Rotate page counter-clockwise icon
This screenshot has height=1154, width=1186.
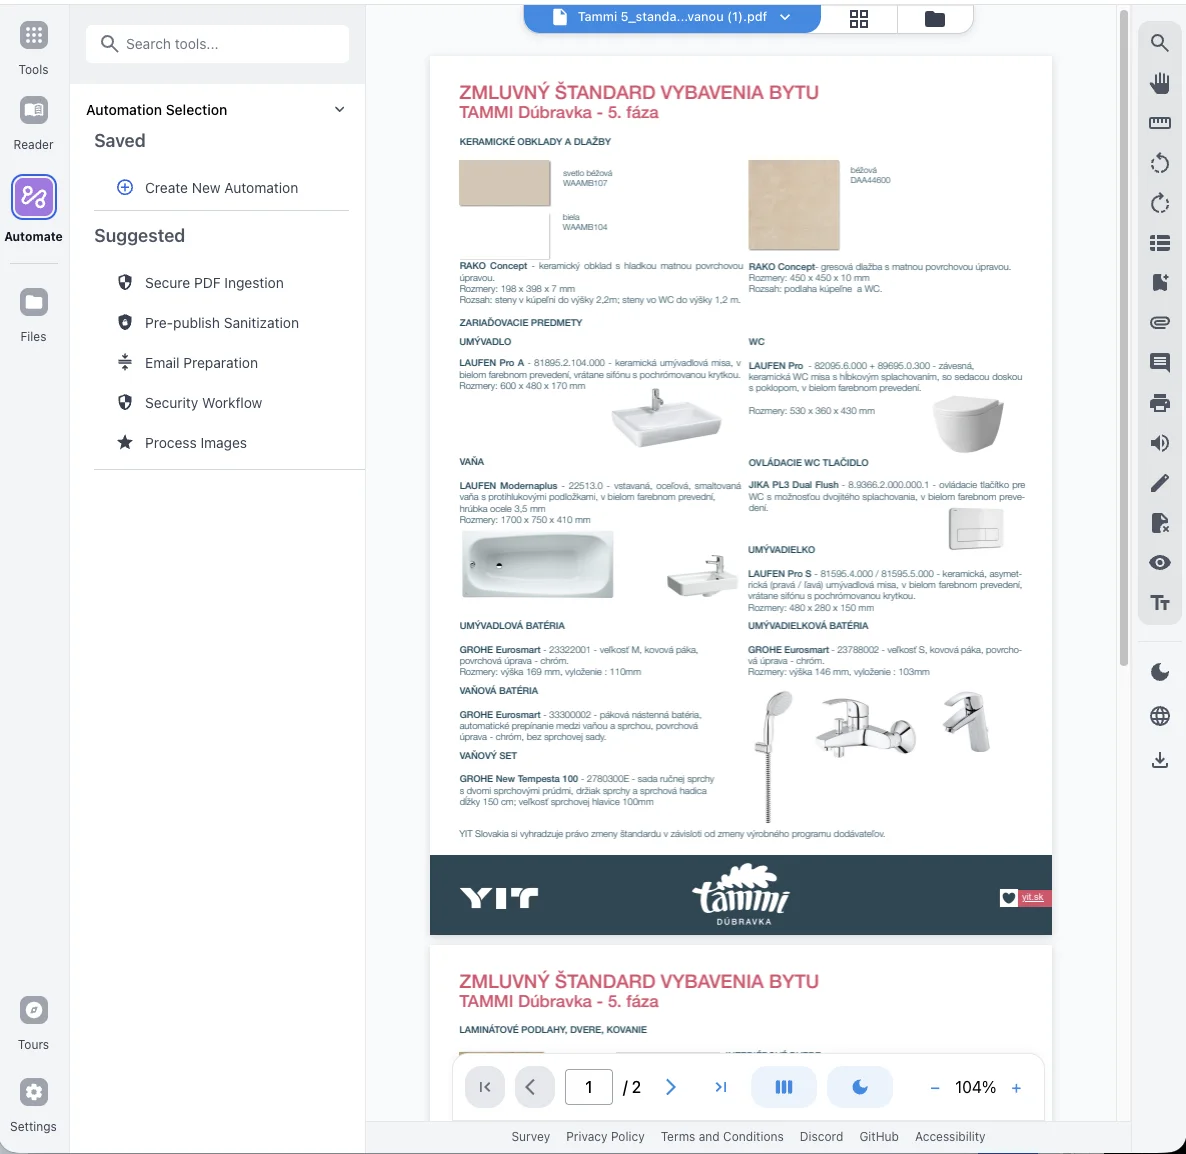(x=1159, y=163)
